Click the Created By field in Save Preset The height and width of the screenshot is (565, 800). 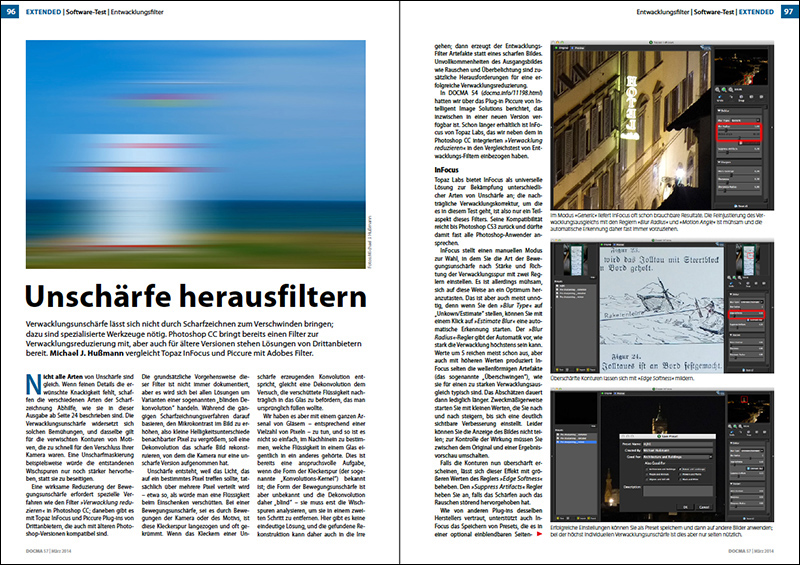click(x=678, y=451)
